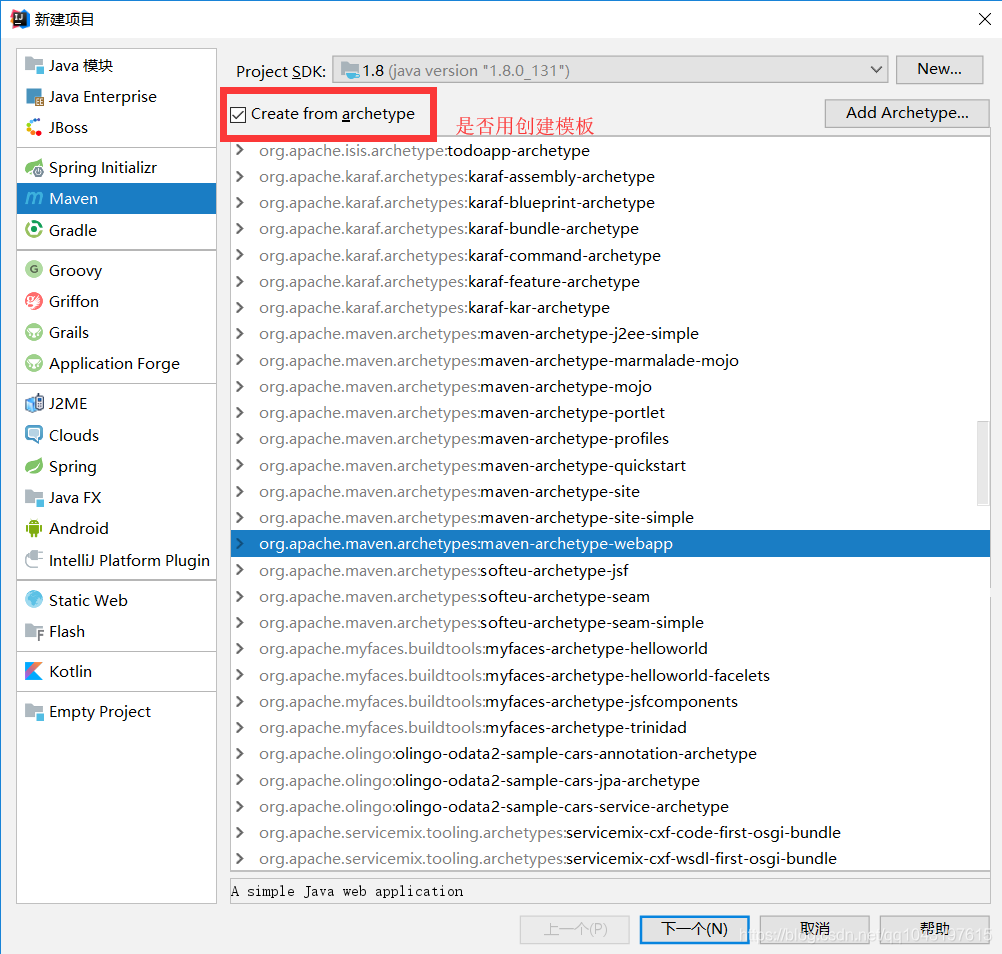Click the Gradle icon
The height and width of the screenshot is (954, 1002).
pos(34,229)
